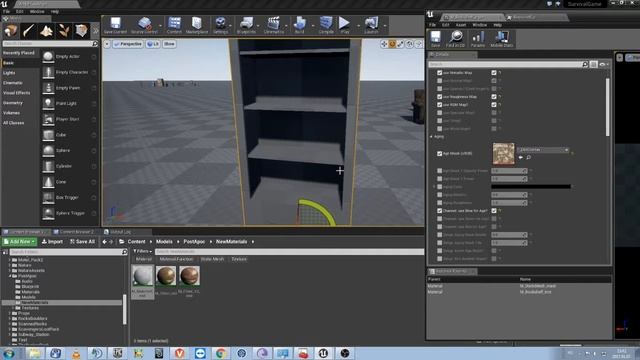Expand the Props folder in tree

pyautogui.click(x=10, y=313)
